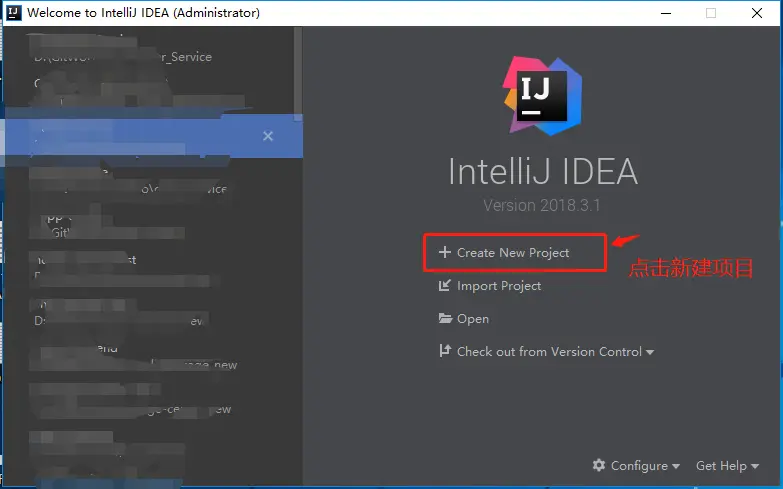Screen dimensions: 783x489
Task: Open the Configure menu label
Action: (x=639, y=466)
